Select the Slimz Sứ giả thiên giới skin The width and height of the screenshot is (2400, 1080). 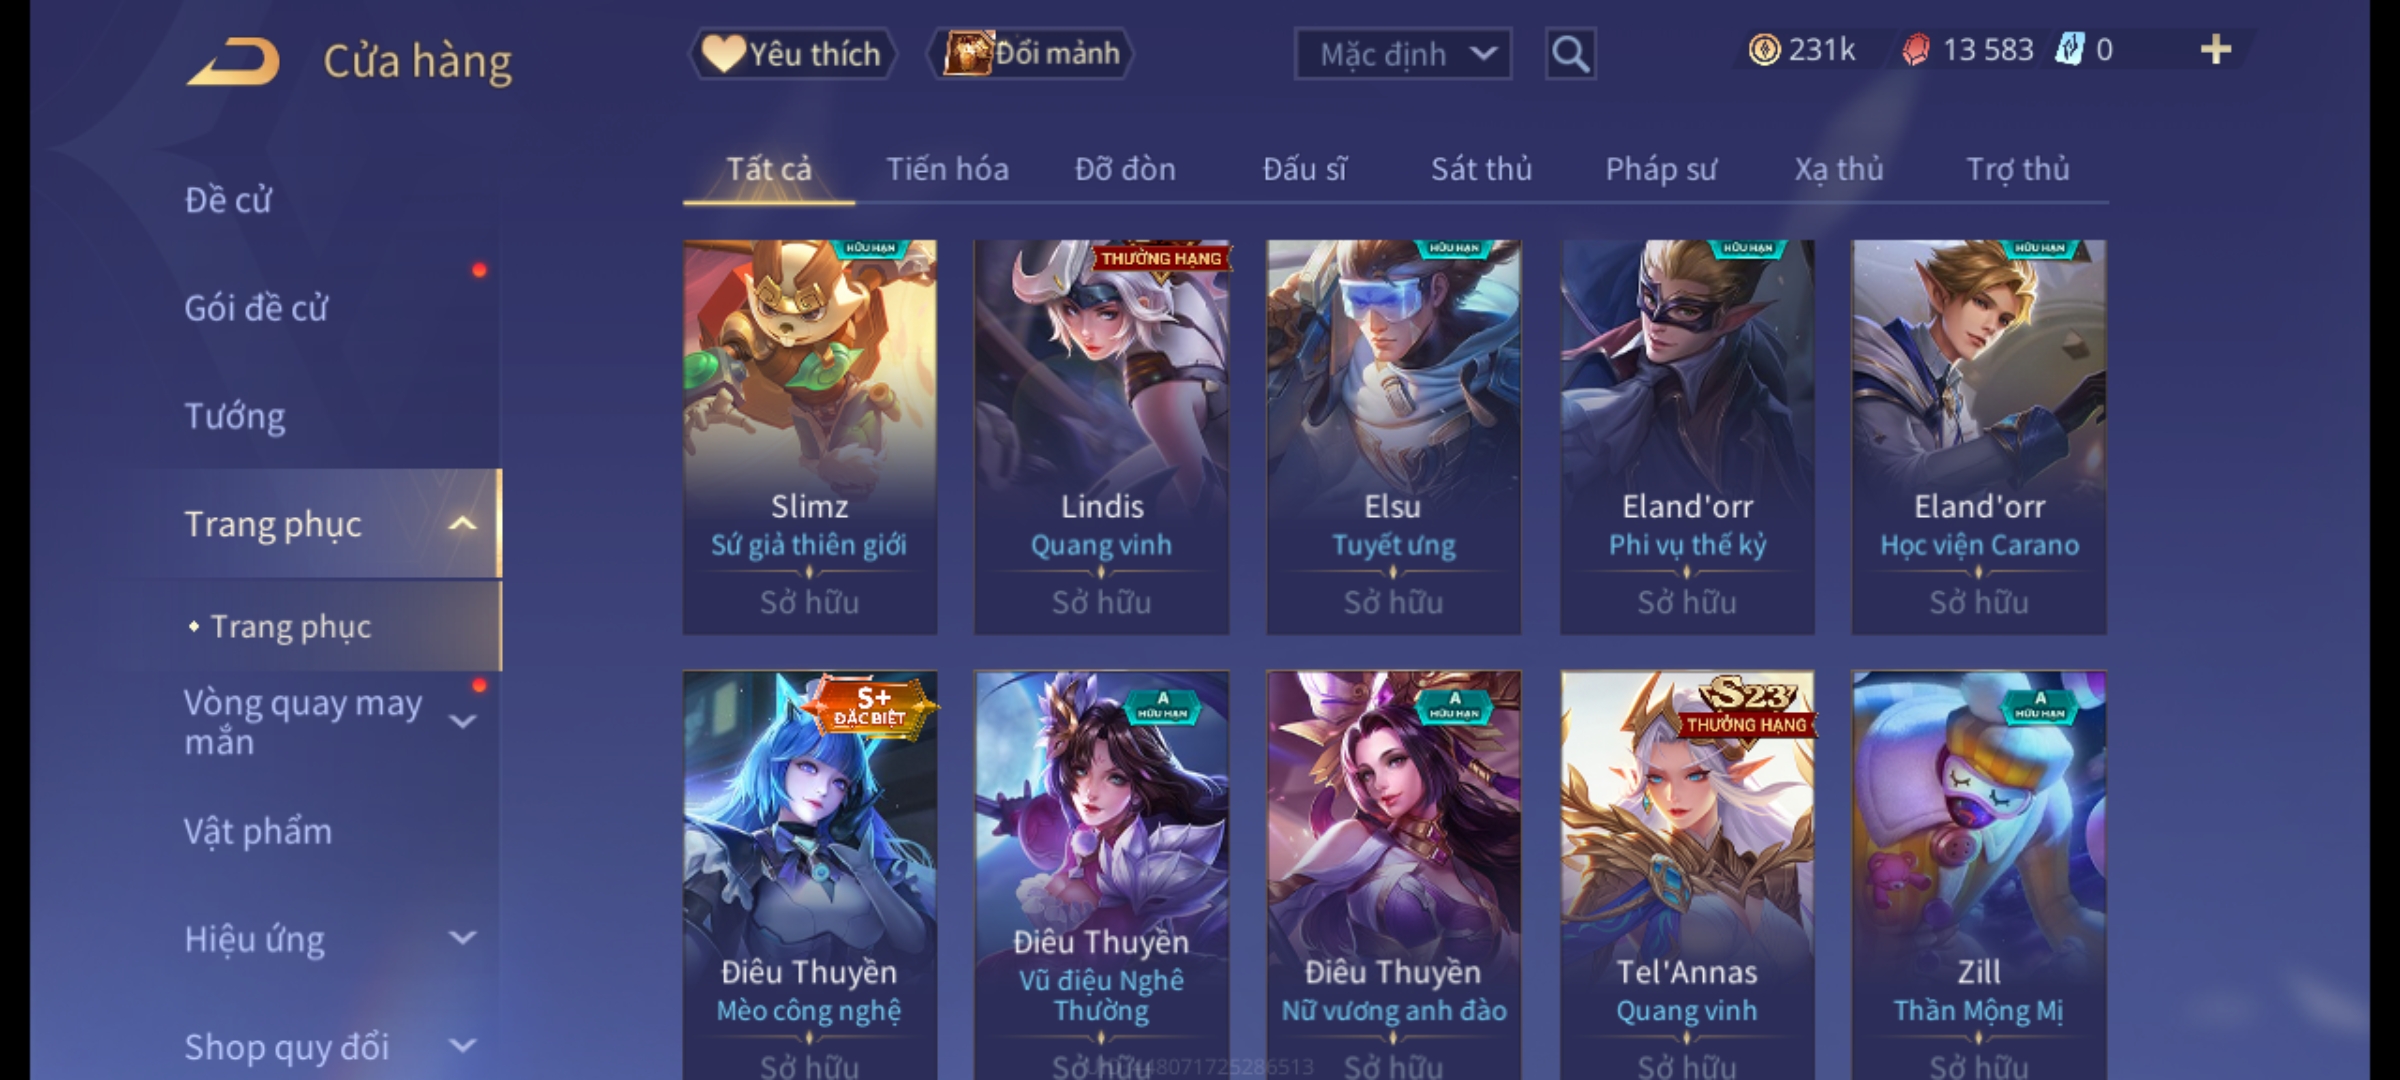click(810, 437)
